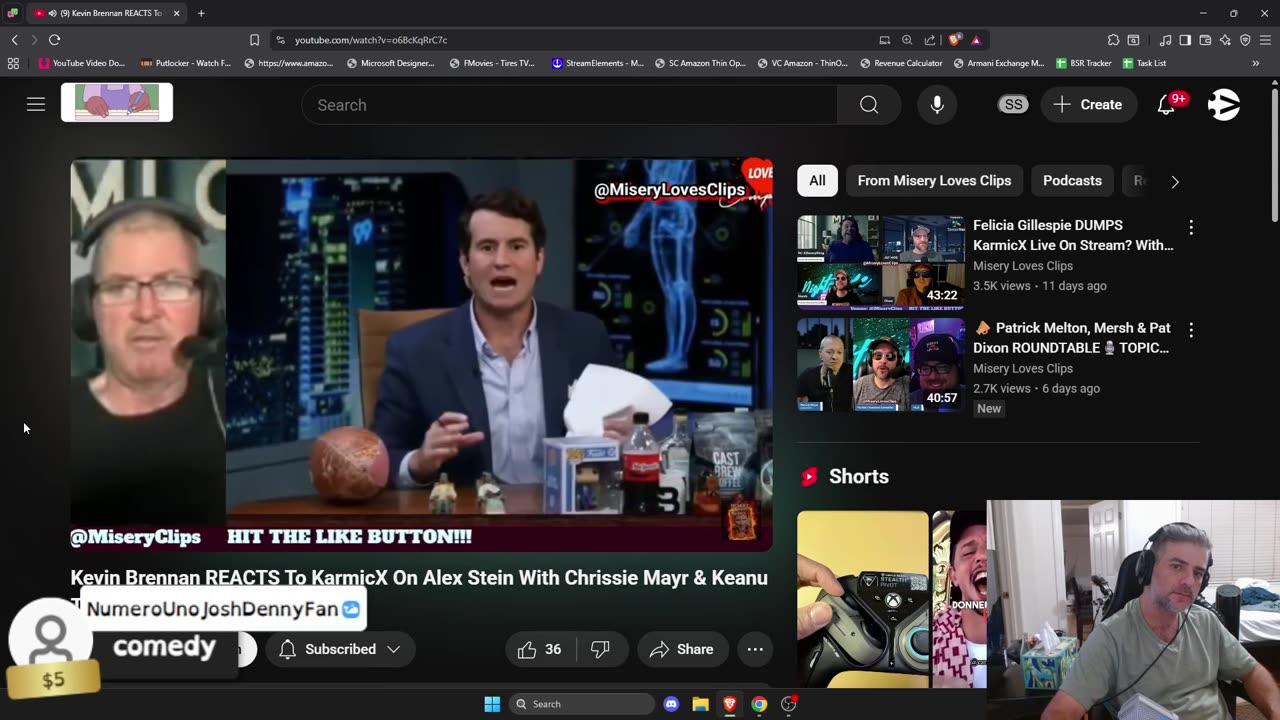Viewport: 1280px width, 720px height.
Task: Click the YouTube logo home thumbnail
Action: pos(117,102)
